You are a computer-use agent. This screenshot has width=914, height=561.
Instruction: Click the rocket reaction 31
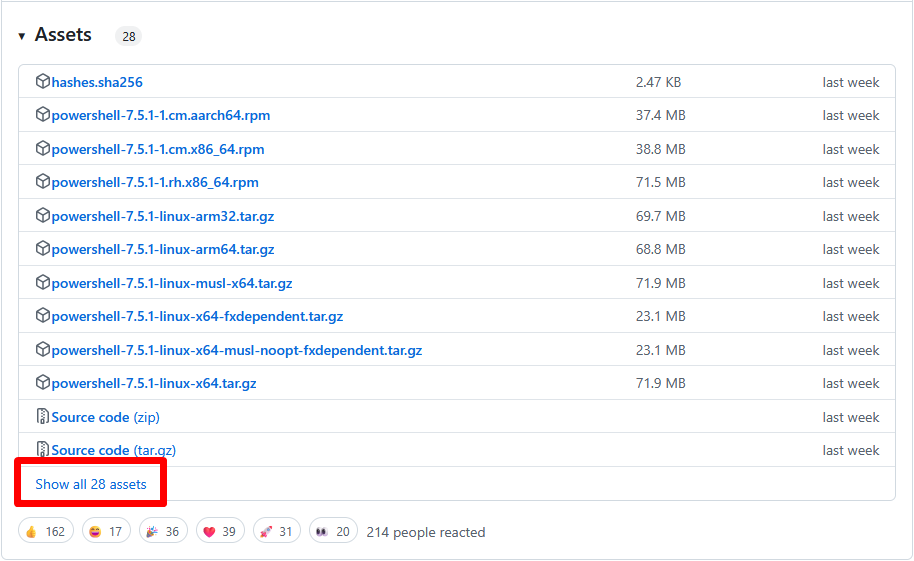[277, 531]
